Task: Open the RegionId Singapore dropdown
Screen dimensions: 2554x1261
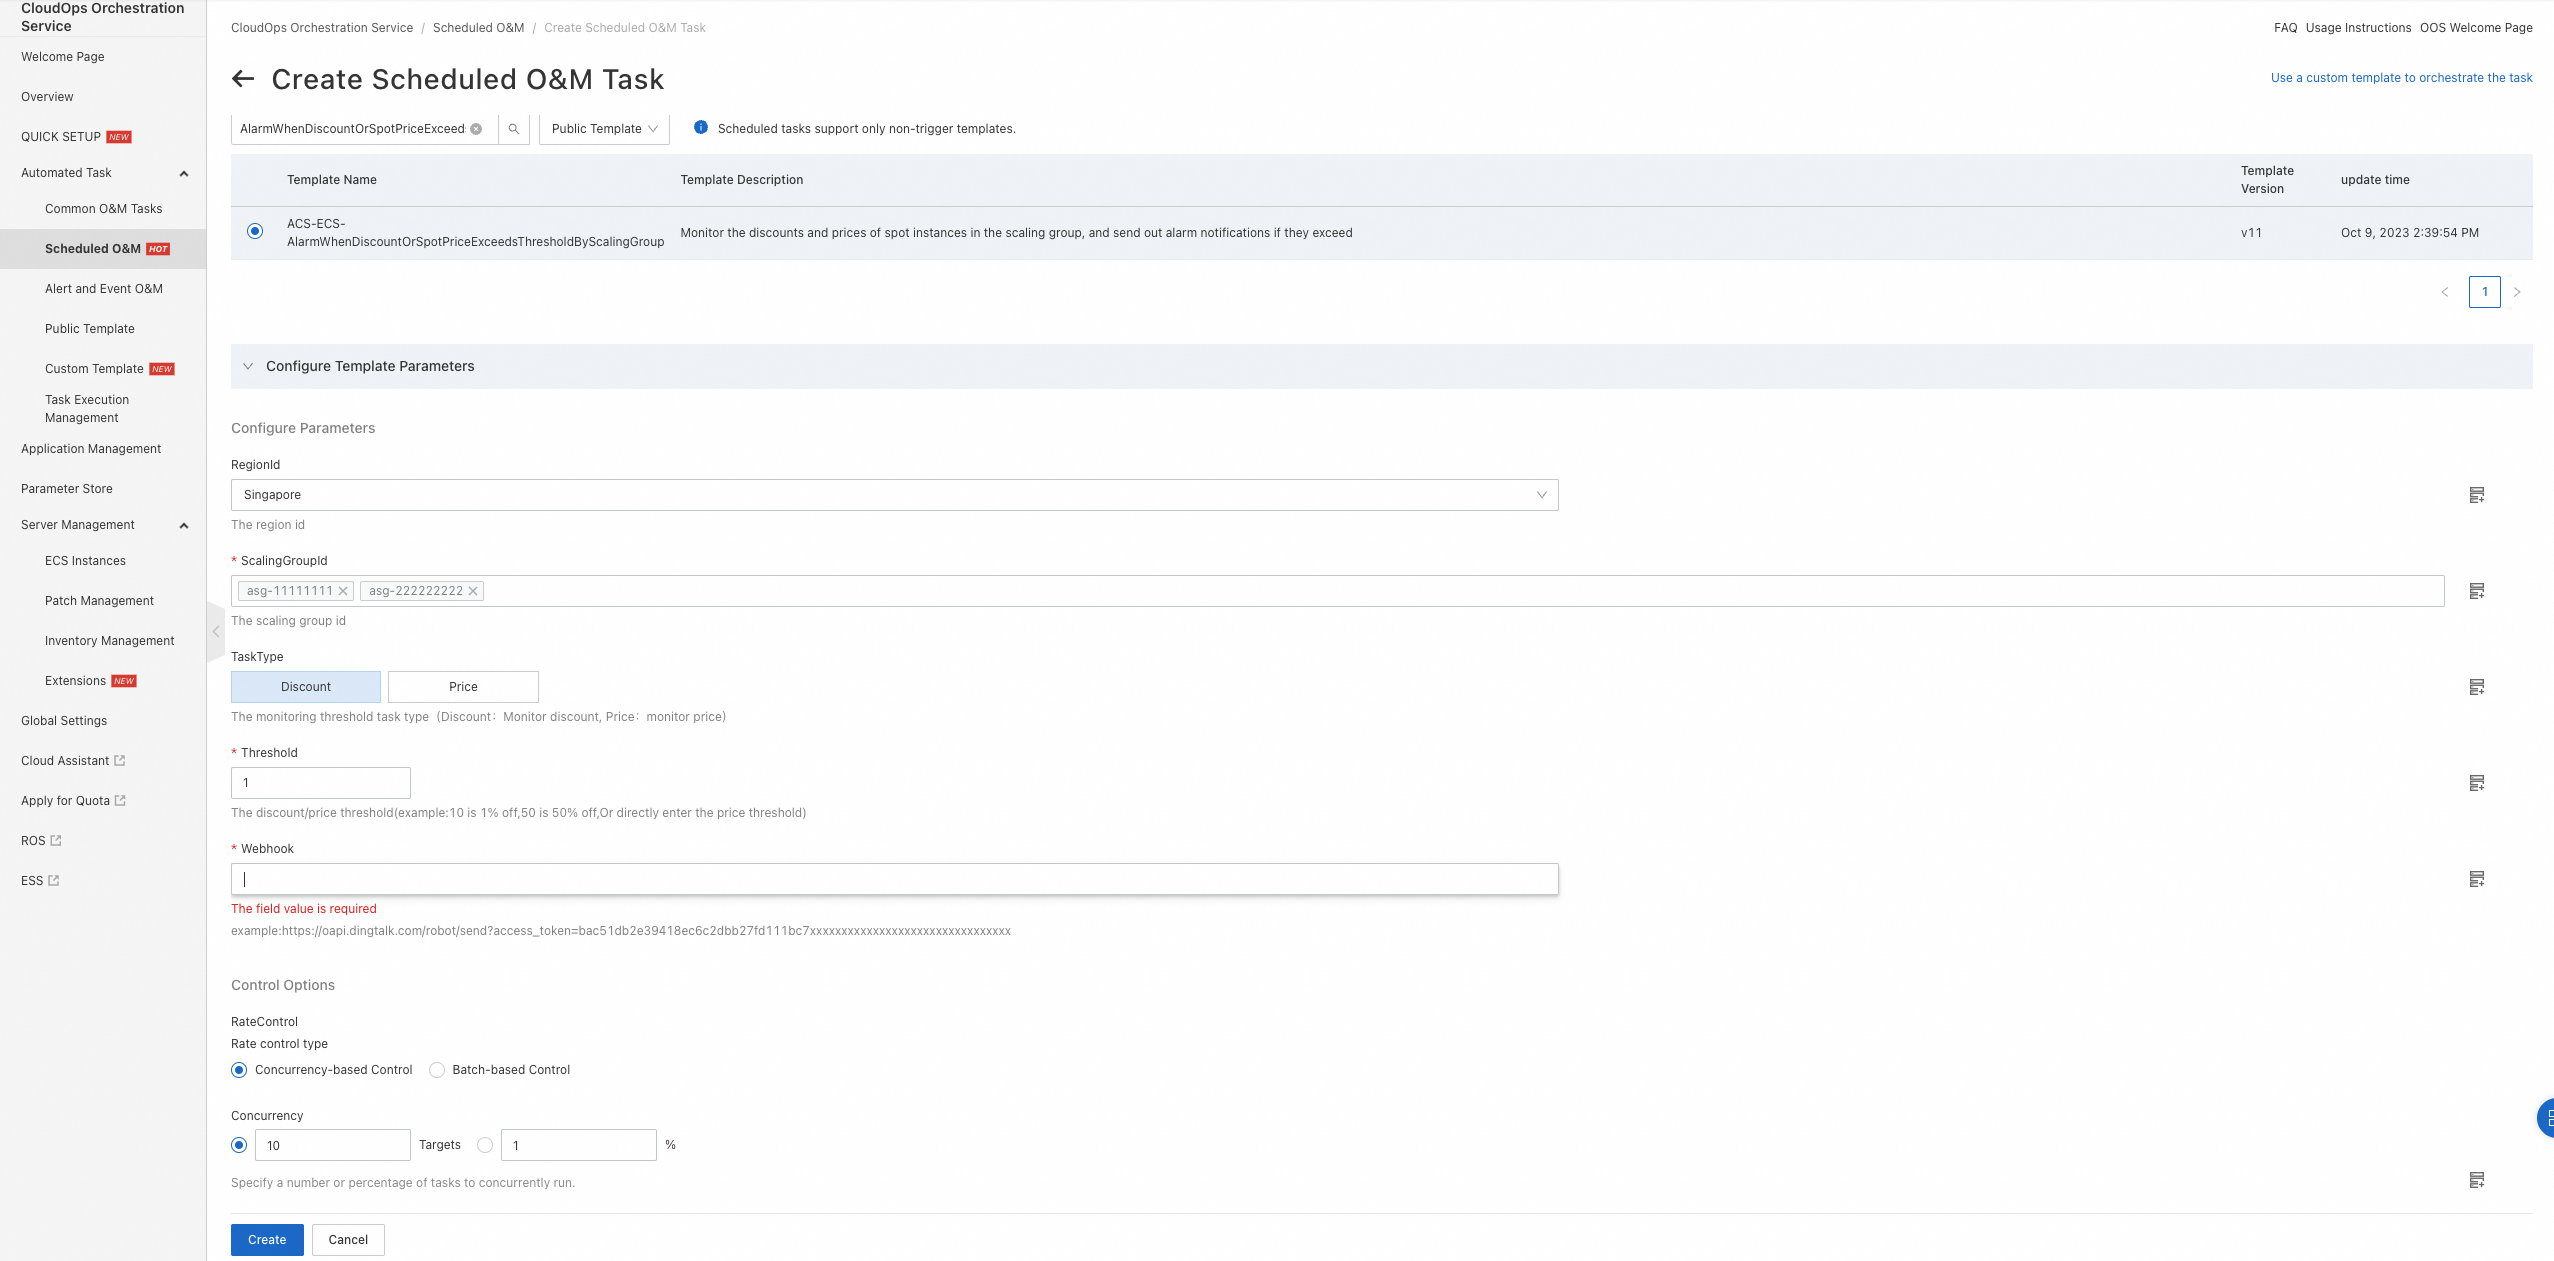Action: point(894,495)
